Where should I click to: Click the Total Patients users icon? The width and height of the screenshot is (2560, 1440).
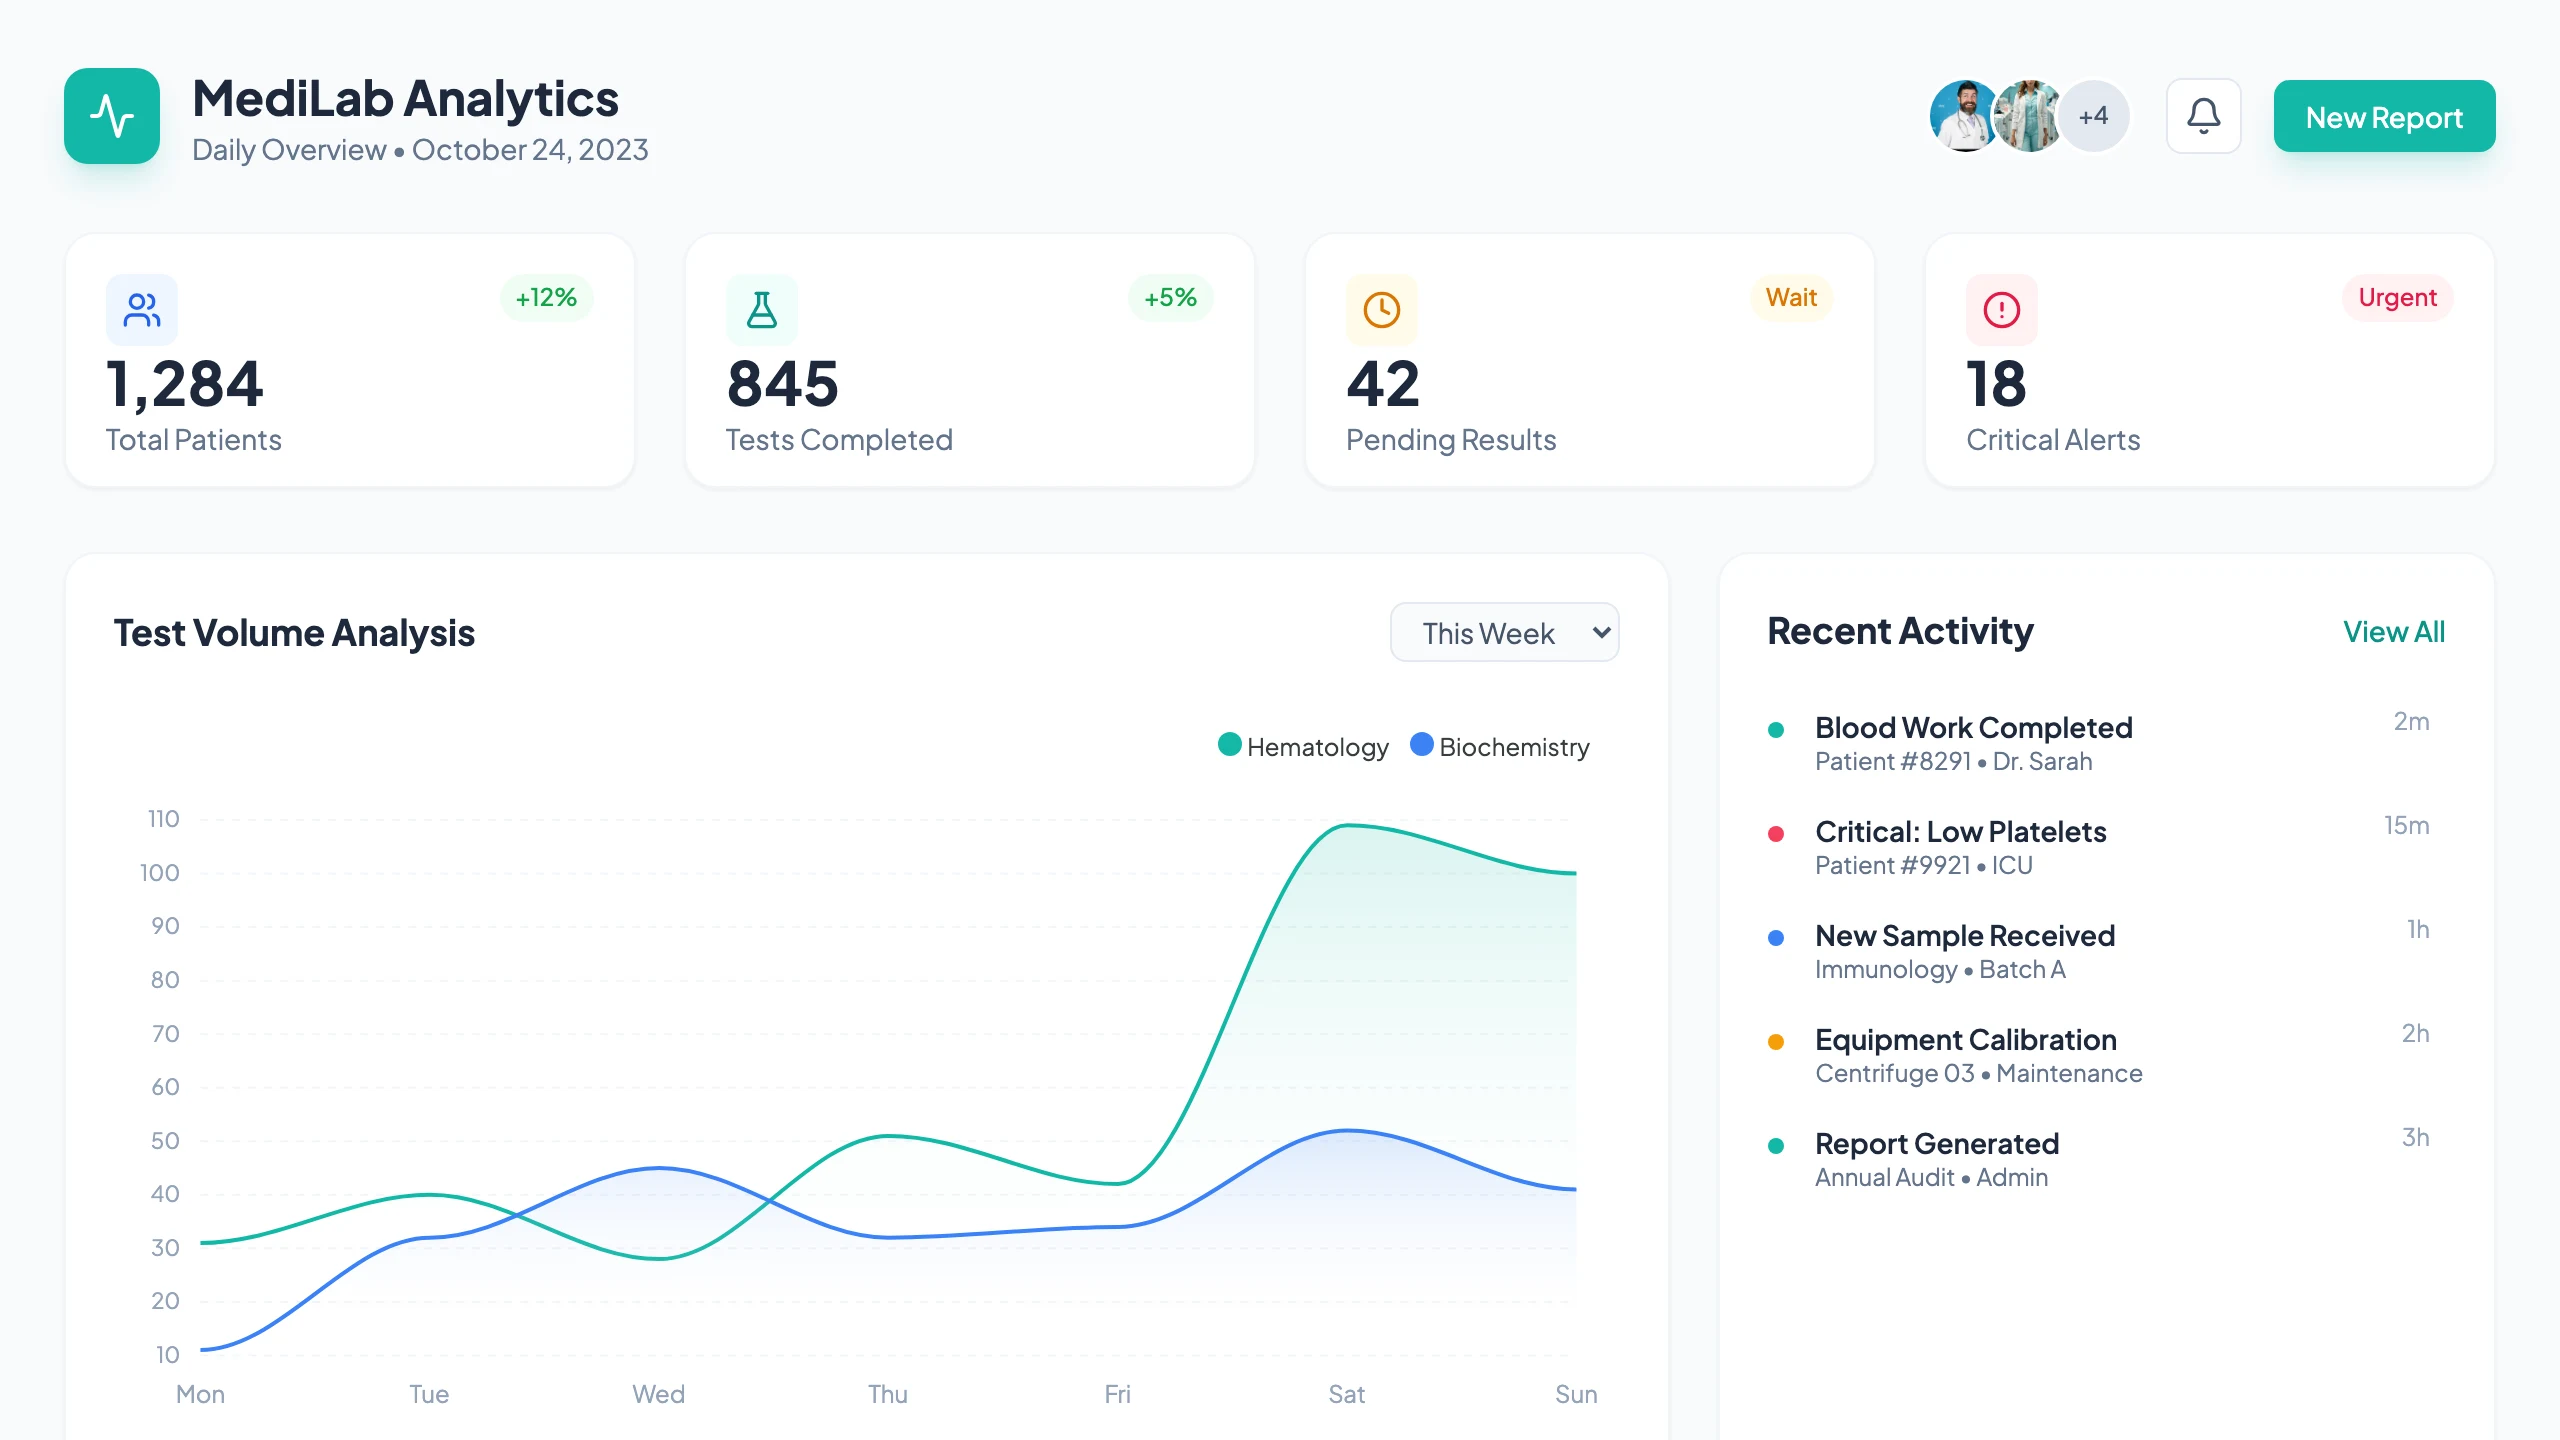point(142,310)
